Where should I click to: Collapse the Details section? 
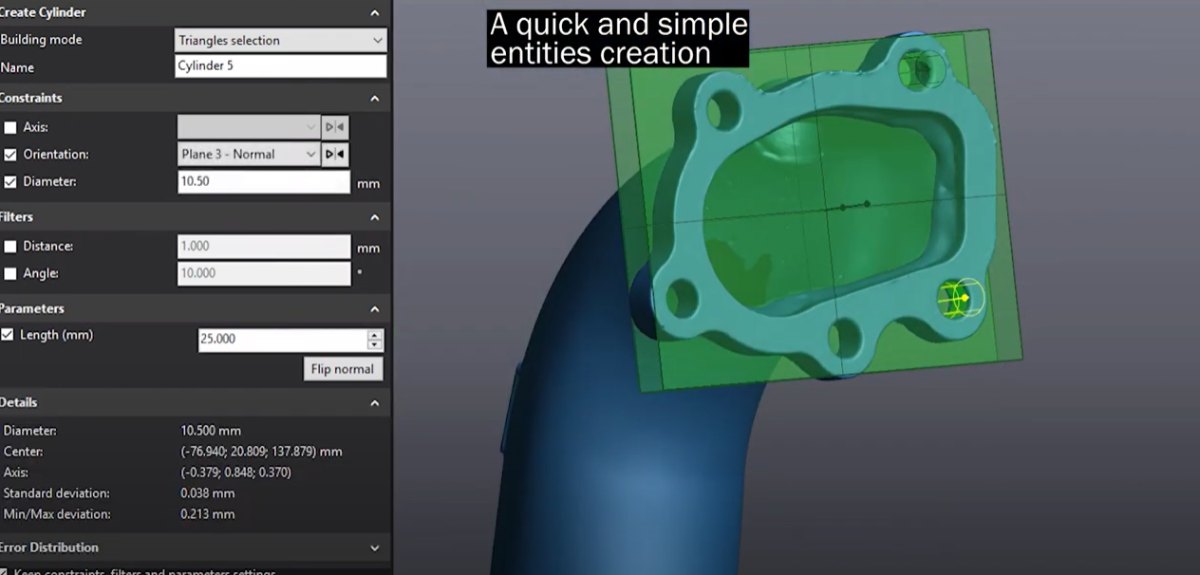(375, 403)
